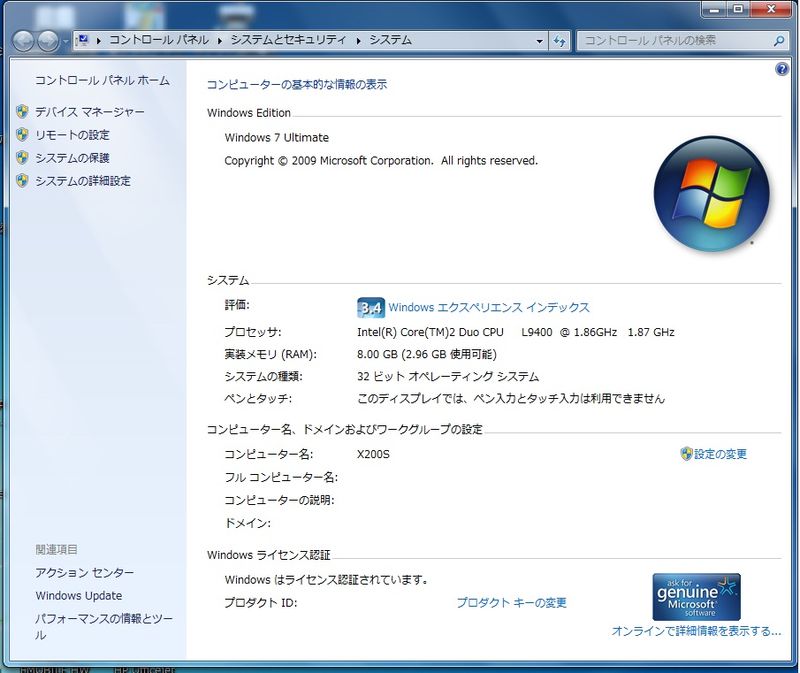Select システムとセキュリティ breadcrumb
The width and height of the screenshot is (800, 673).
288,40
